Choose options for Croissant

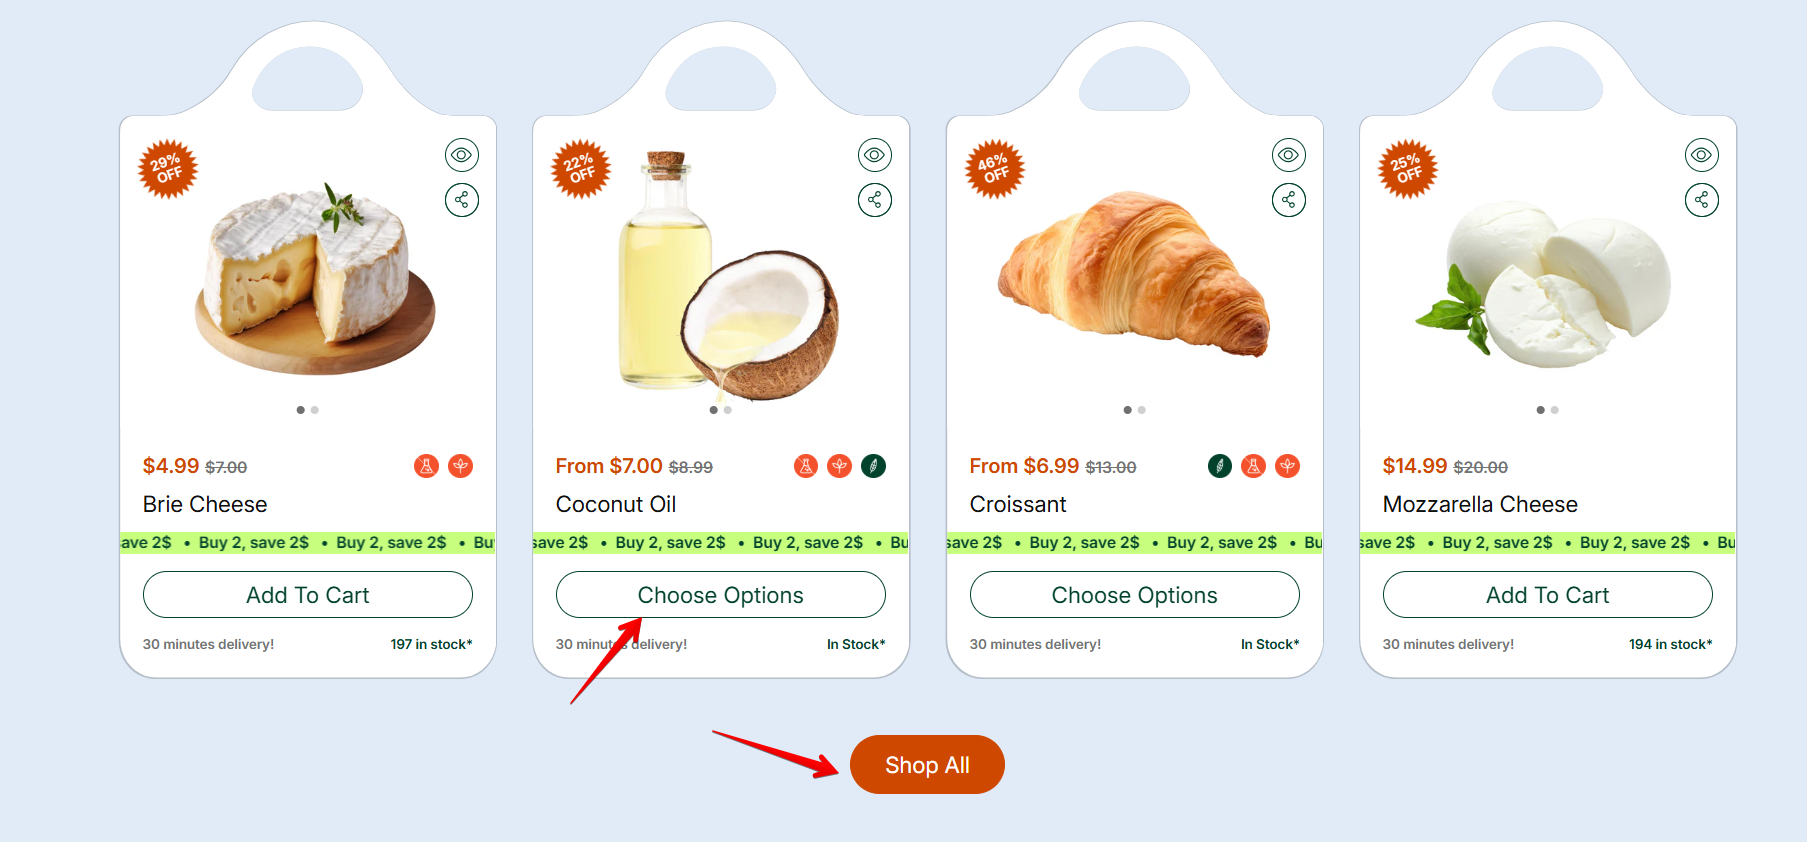tap(1134, 595)
